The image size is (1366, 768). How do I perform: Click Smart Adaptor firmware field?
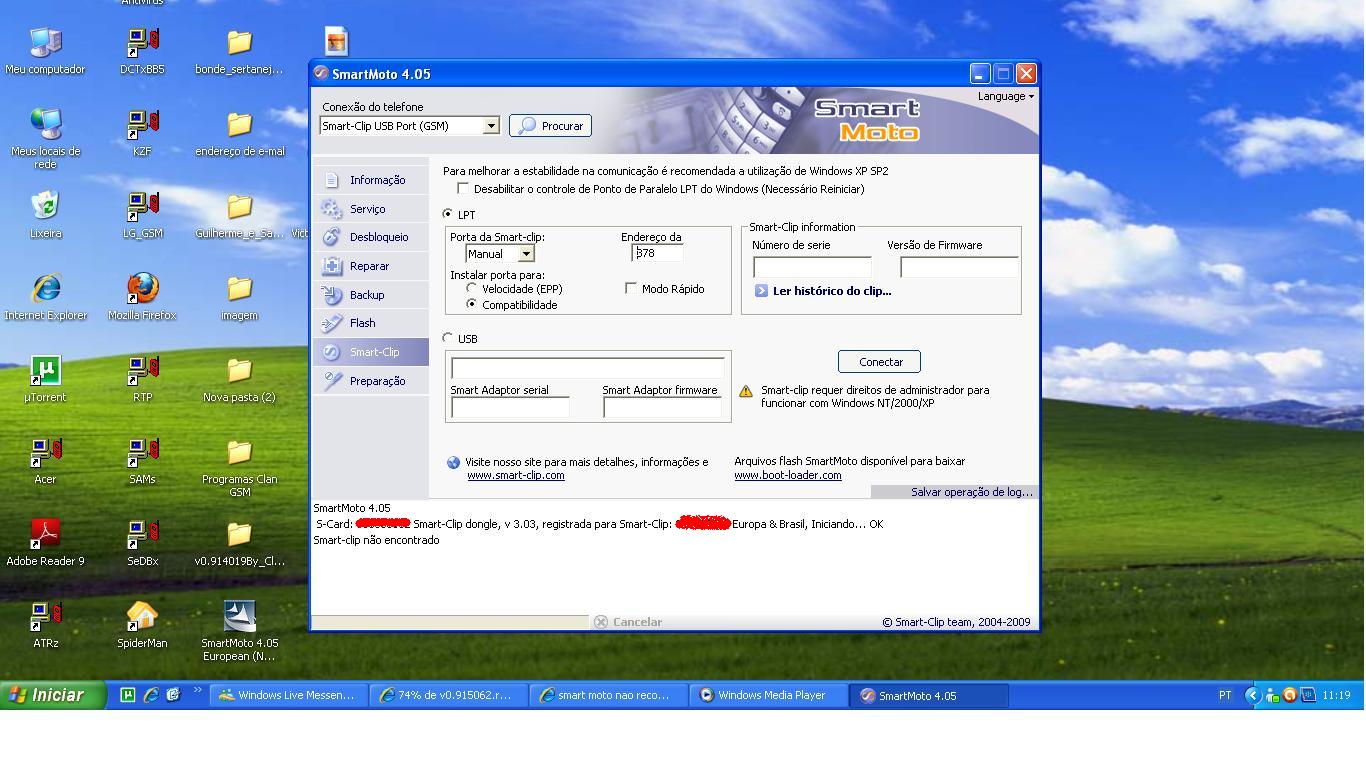662,407
